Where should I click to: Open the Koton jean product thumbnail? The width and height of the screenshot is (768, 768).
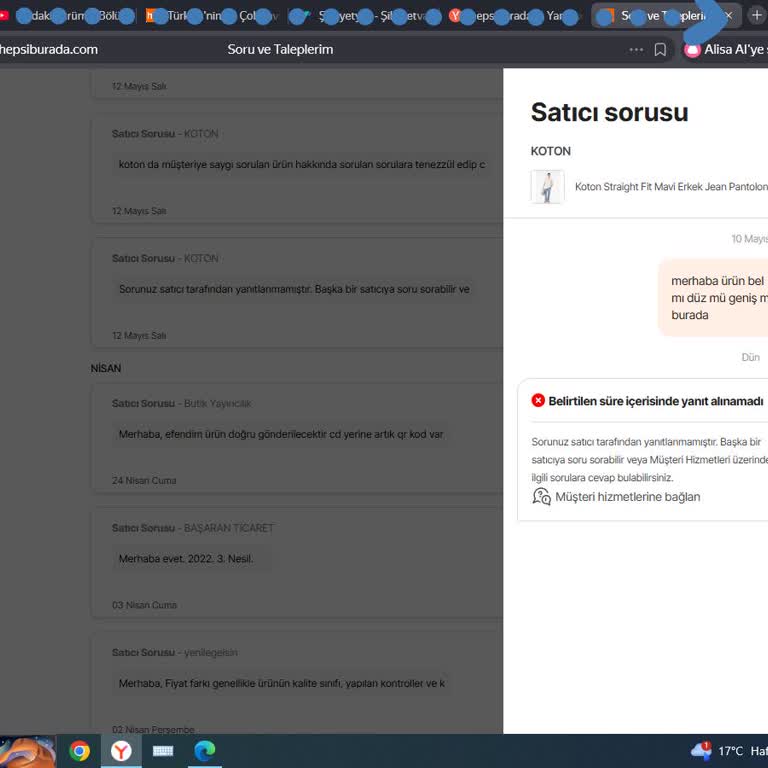[547, 187]
